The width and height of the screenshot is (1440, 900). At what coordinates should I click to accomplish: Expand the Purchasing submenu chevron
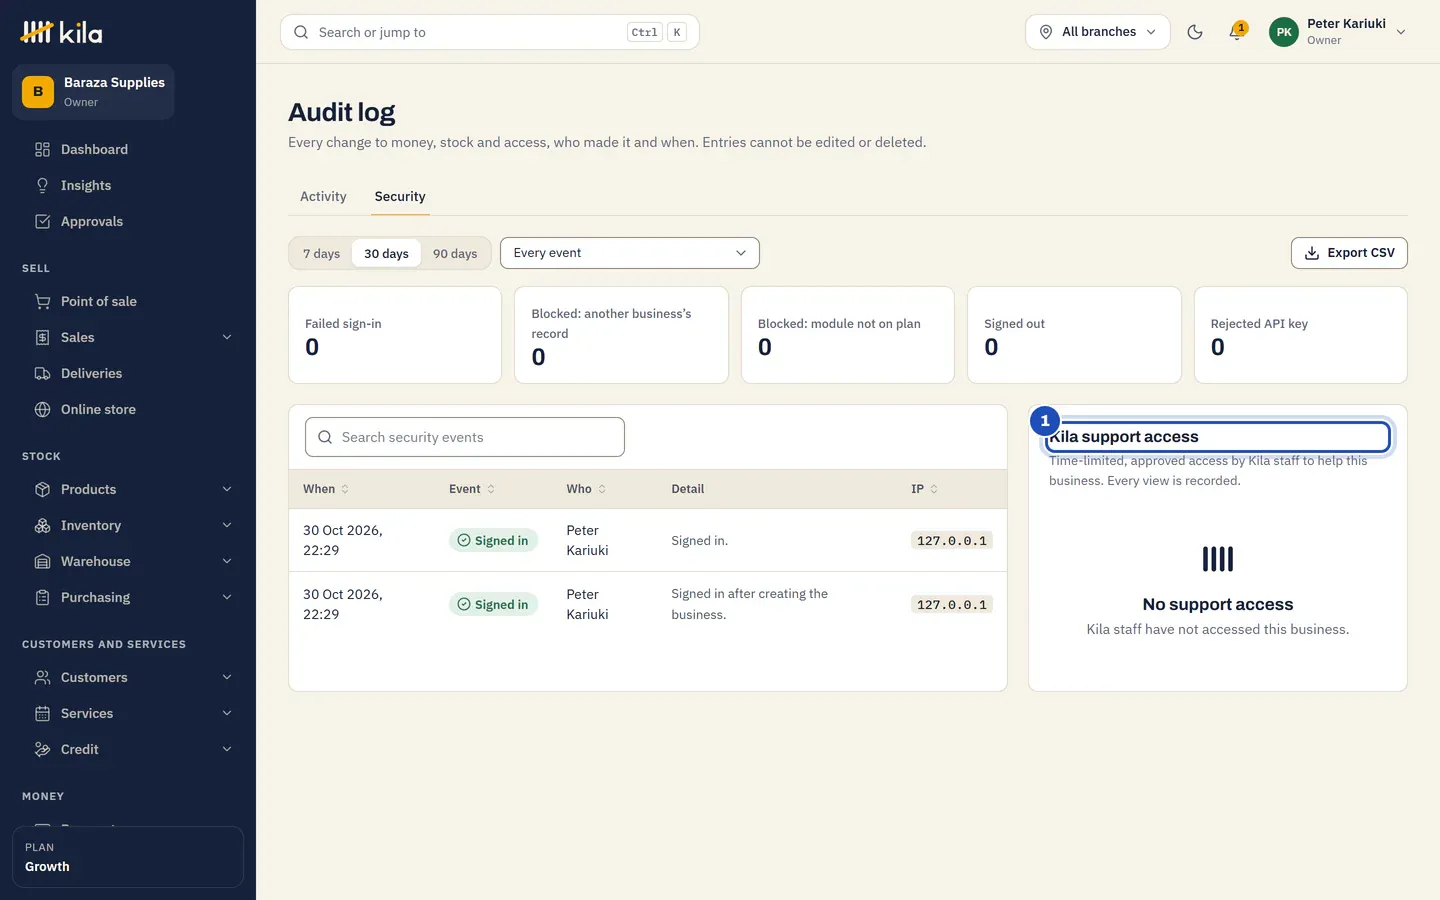[x=227, y=598]
